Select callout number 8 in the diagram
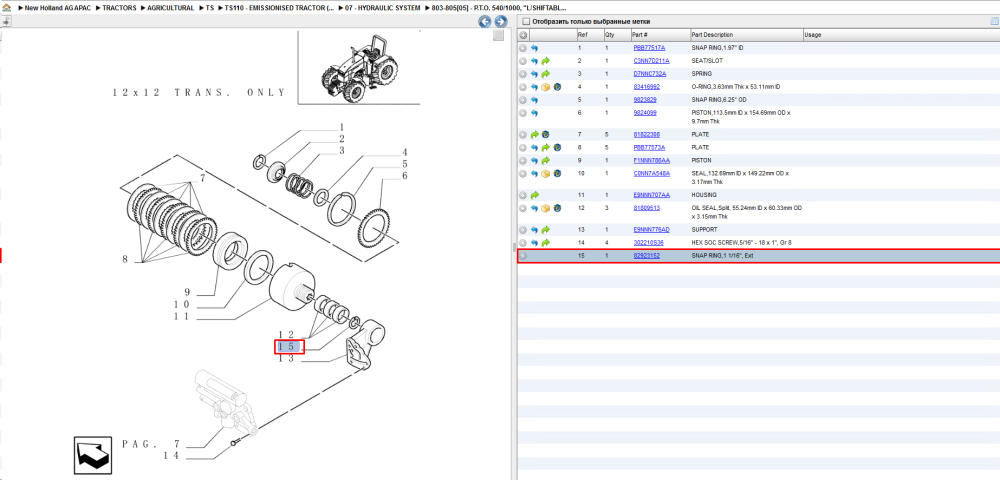 pyautogui.click(x=126, y=259)
